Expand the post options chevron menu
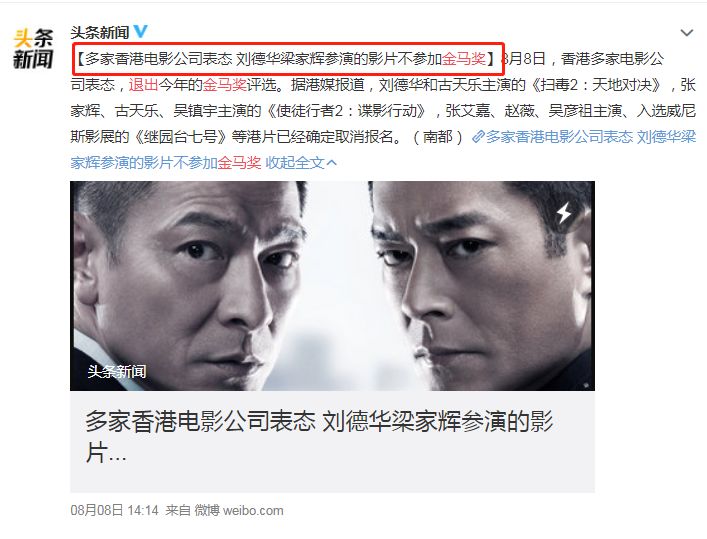Screen dimensions: 707x539 click(686, 32)
